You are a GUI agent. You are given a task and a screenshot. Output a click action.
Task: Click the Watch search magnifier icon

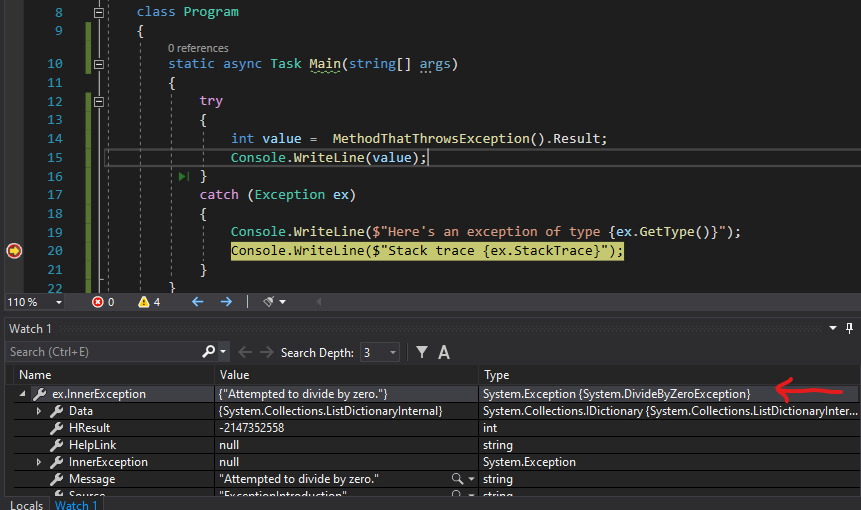[x=209, y=351]
